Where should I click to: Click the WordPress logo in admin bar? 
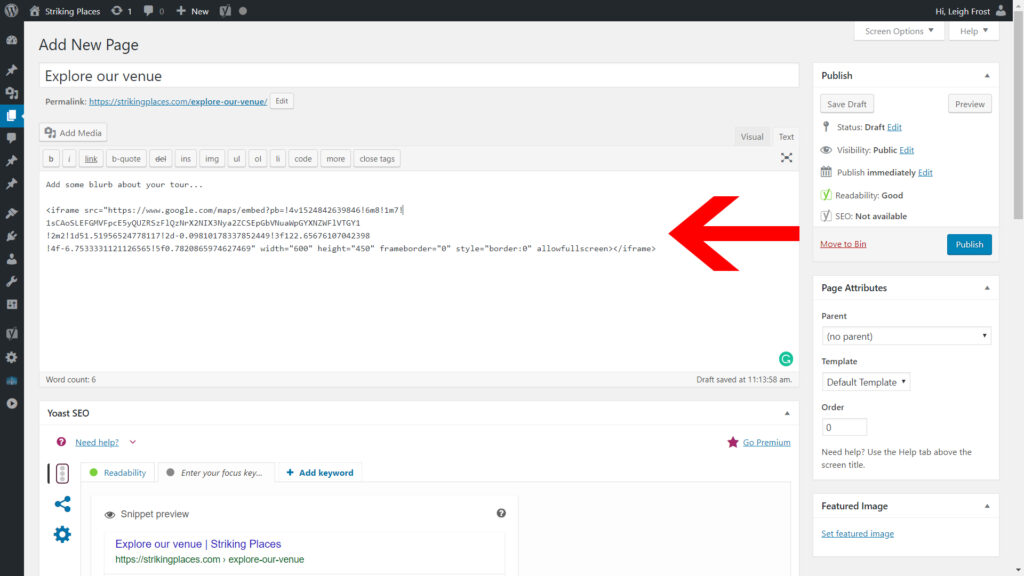pos(11,11)
